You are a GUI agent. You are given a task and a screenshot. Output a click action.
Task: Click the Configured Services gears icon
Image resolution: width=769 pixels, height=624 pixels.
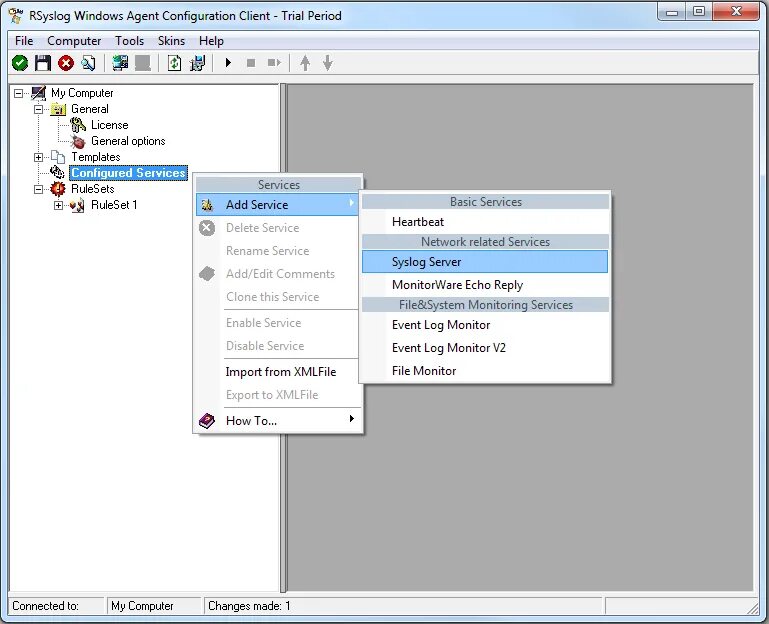pyautogui.click(x=57, y=173)
